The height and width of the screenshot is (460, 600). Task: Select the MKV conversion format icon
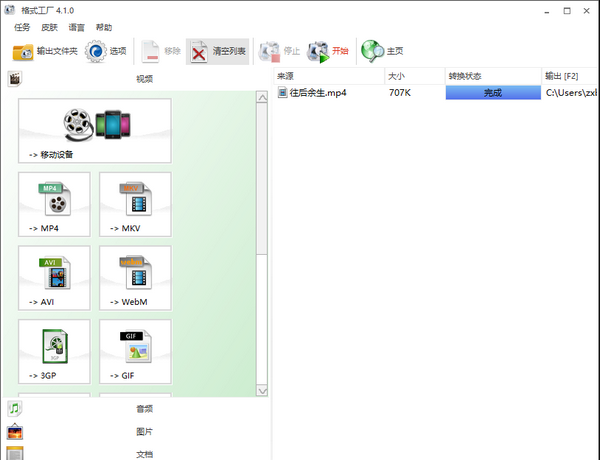point(134,204)
